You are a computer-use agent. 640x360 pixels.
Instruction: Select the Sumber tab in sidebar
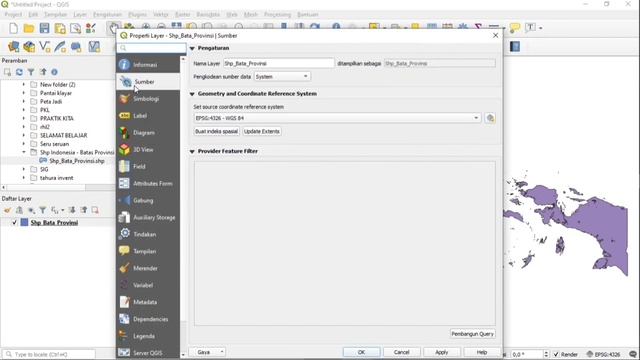point(148,82)
